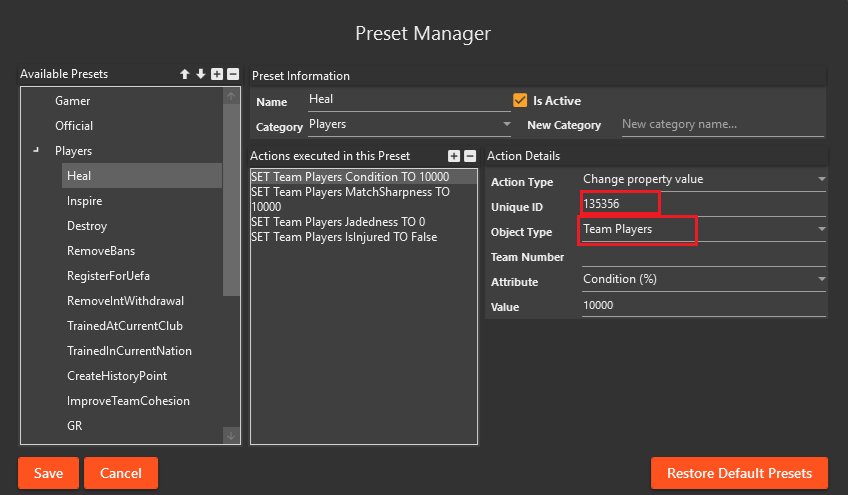Add a new action with plus icon
Image resolution: width=848 pixels, height=495 pixels.
click(x=454, y=156)
